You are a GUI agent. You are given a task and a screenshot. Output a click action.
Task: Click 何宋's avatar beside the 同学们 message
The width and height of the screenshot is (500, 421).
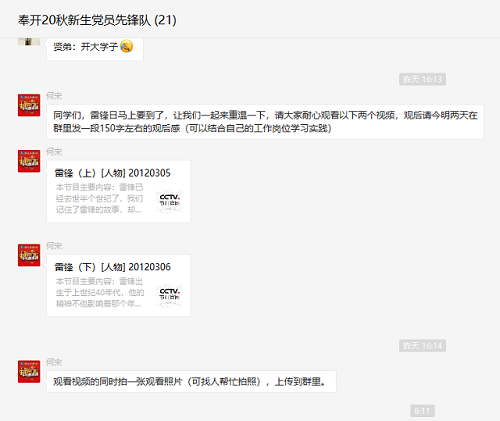pyautogui.click(x=29, y=105)
